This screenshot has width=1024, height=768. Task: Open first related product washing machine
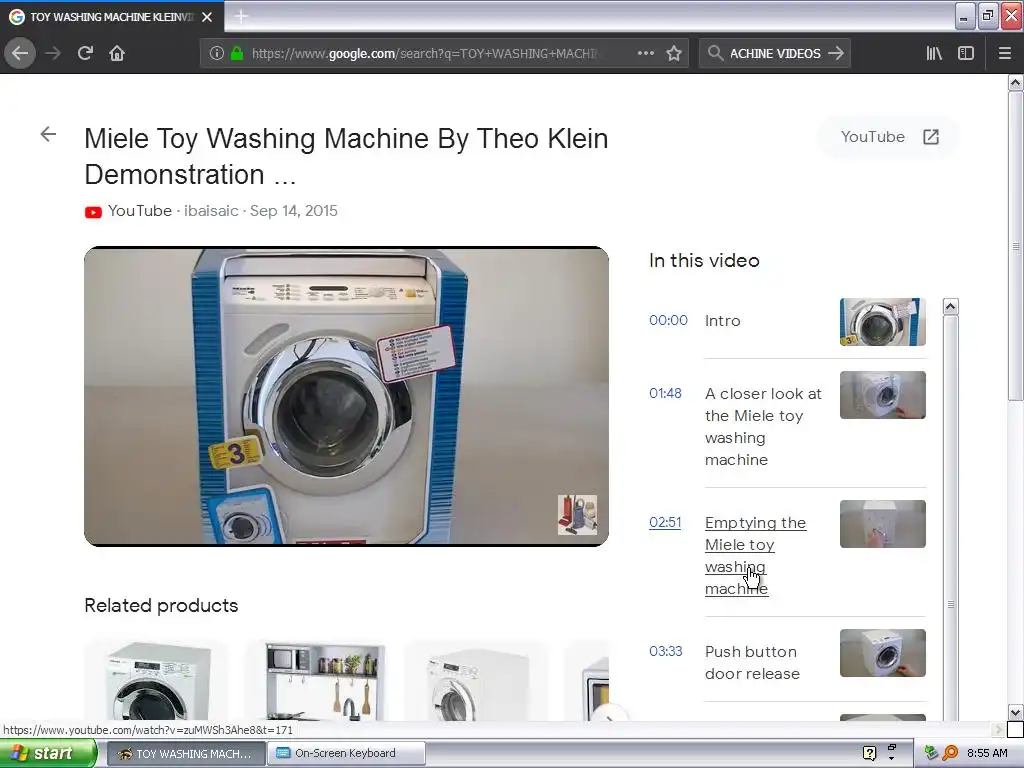[x=157, y=680]
